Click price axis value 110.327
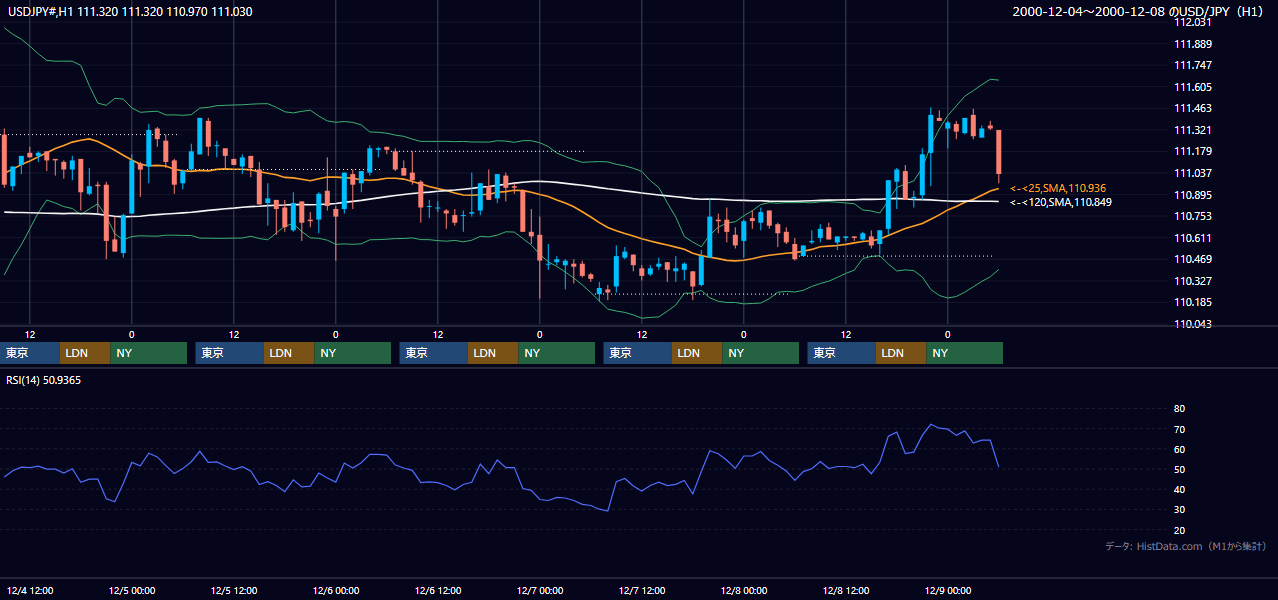 1193,281
